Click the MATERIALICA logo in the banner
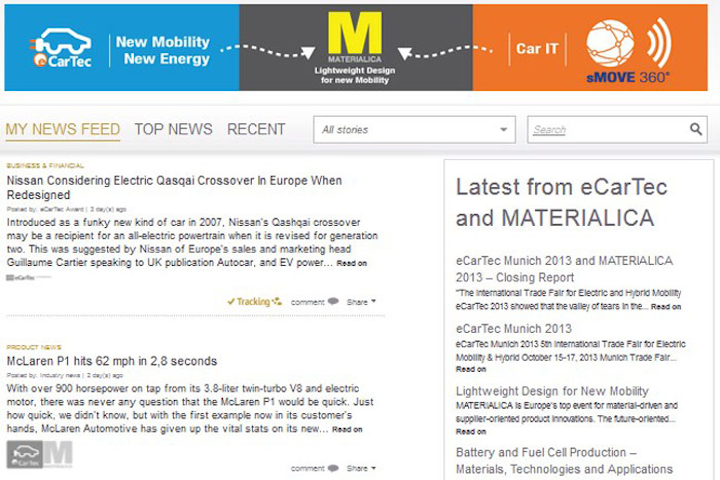Viewport: 720px width, 480px height. click(x=355, y=47)
